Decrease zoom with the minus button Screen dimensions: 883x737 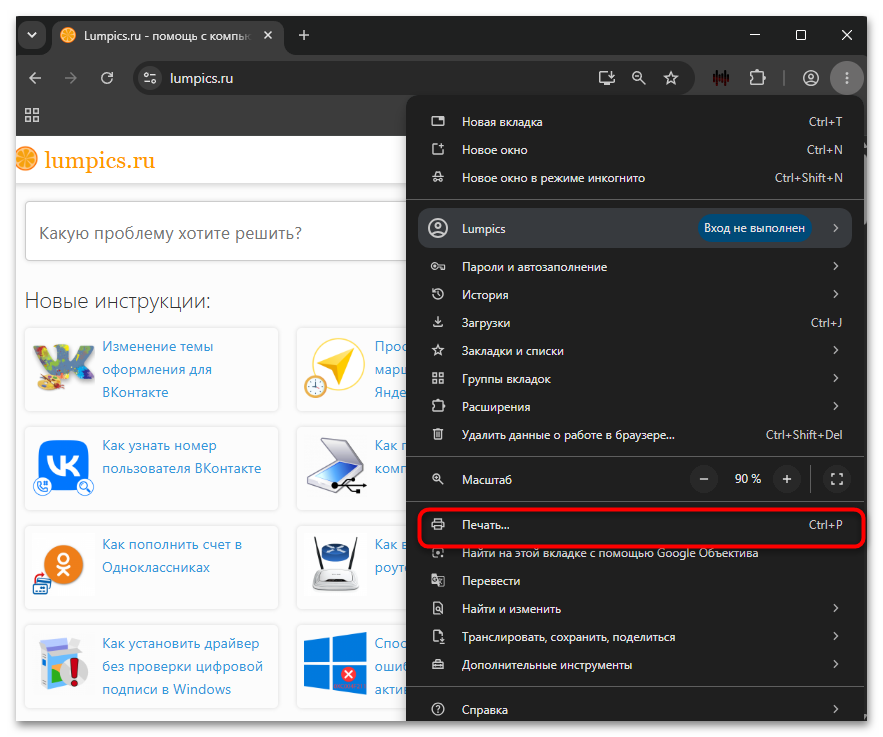(x=704, y=479)
